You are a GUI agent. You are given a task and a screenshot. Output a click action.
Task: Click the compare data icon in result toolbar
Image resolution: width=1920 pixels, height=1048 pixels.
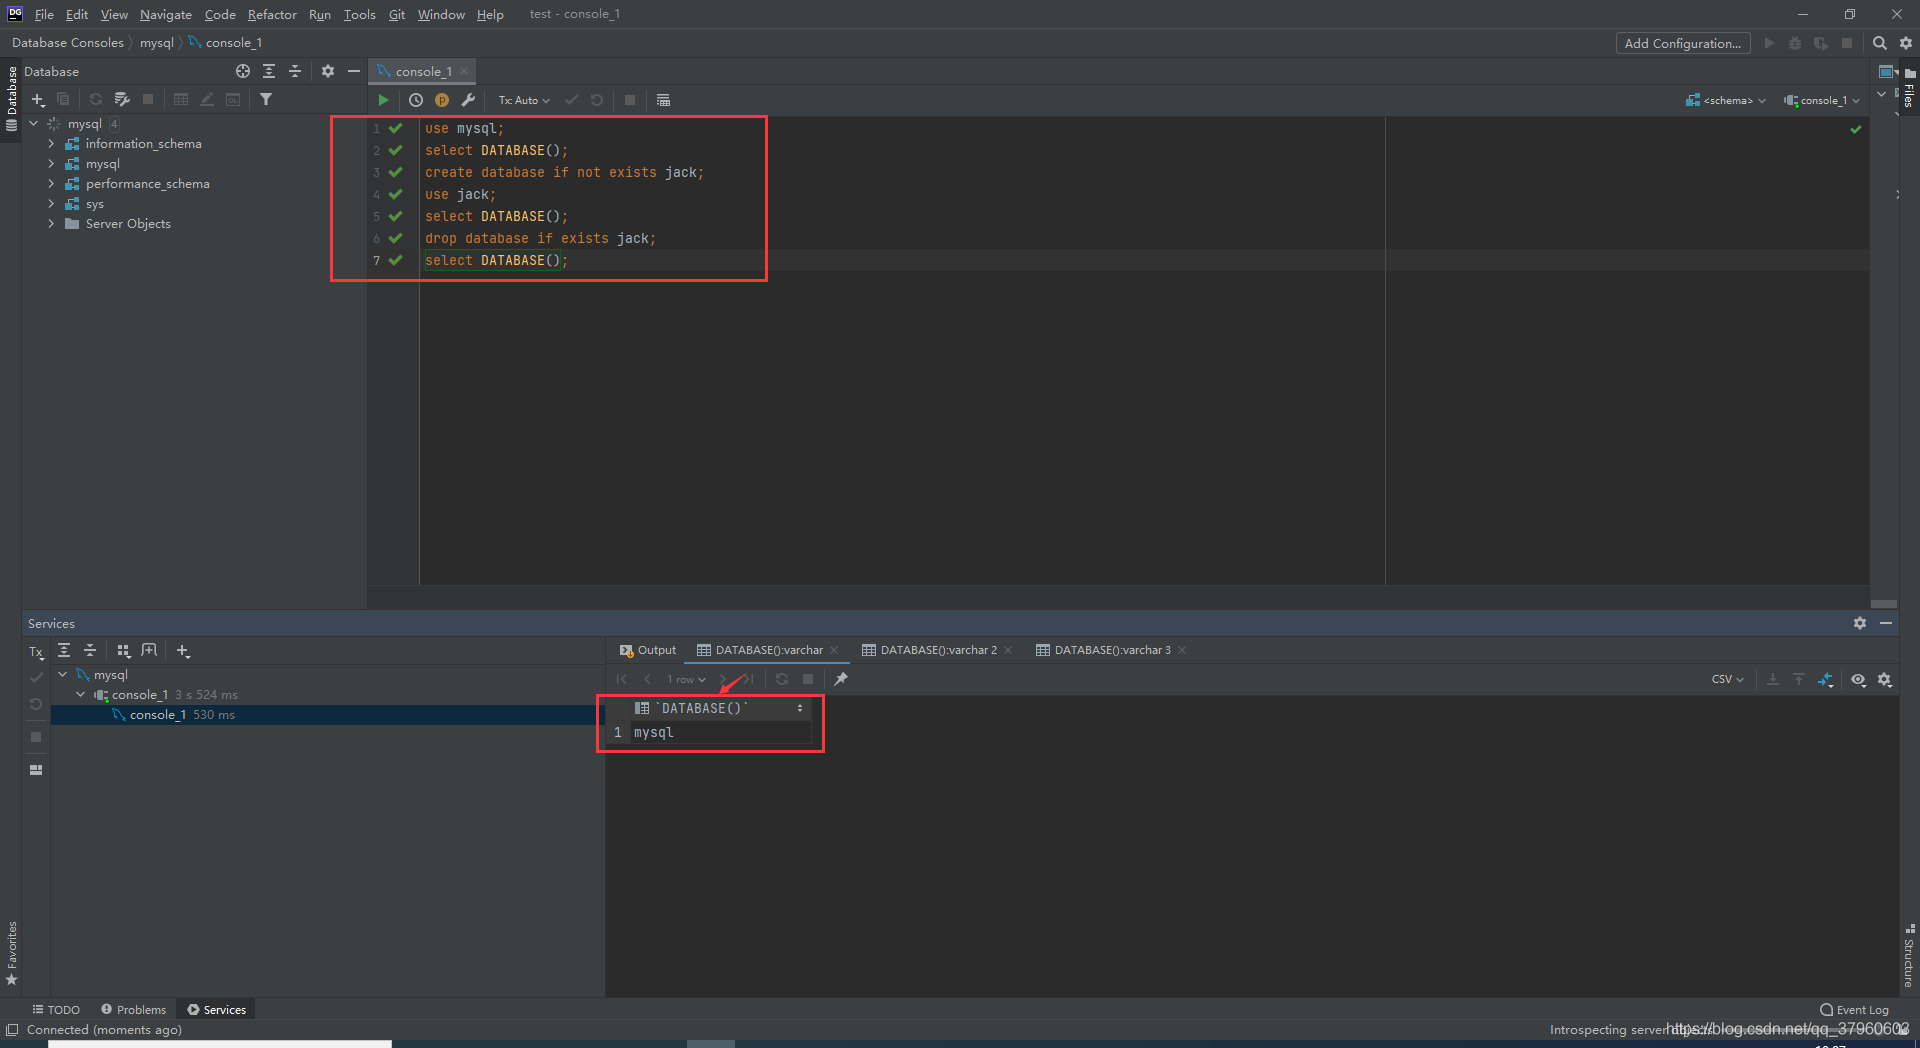[1826, 679]
